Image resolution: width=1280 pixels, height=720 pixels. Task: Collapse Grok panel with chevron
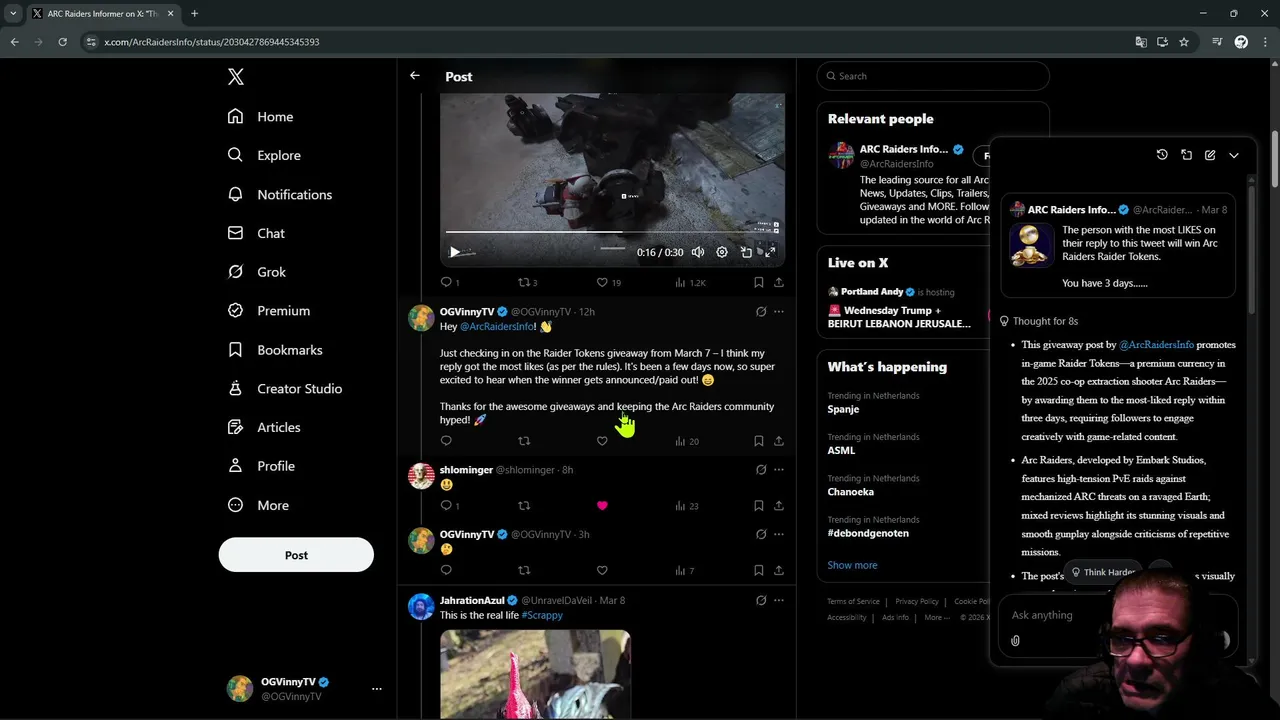coord(1234,155)
